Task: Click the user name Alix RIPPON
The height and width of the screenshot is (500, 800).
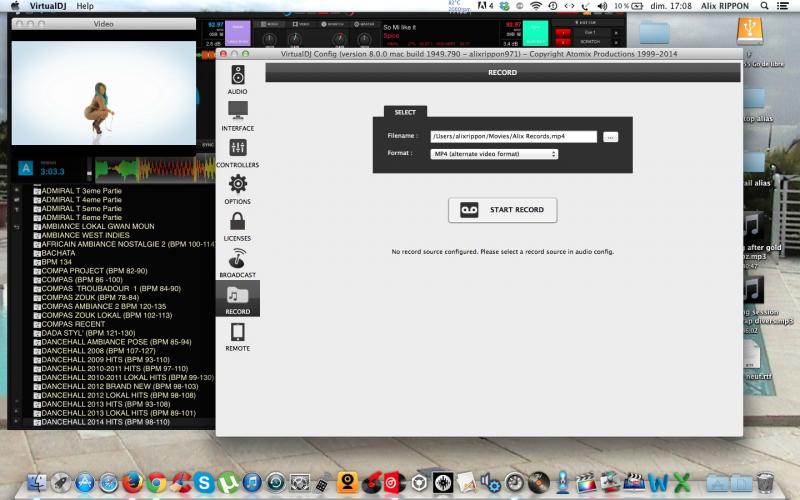Action: click(724, 6)
